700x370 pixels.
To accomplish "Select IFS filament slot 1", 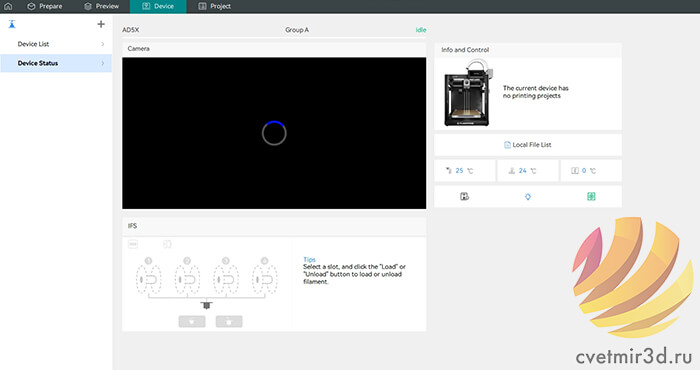I will [x=149, y=277].
